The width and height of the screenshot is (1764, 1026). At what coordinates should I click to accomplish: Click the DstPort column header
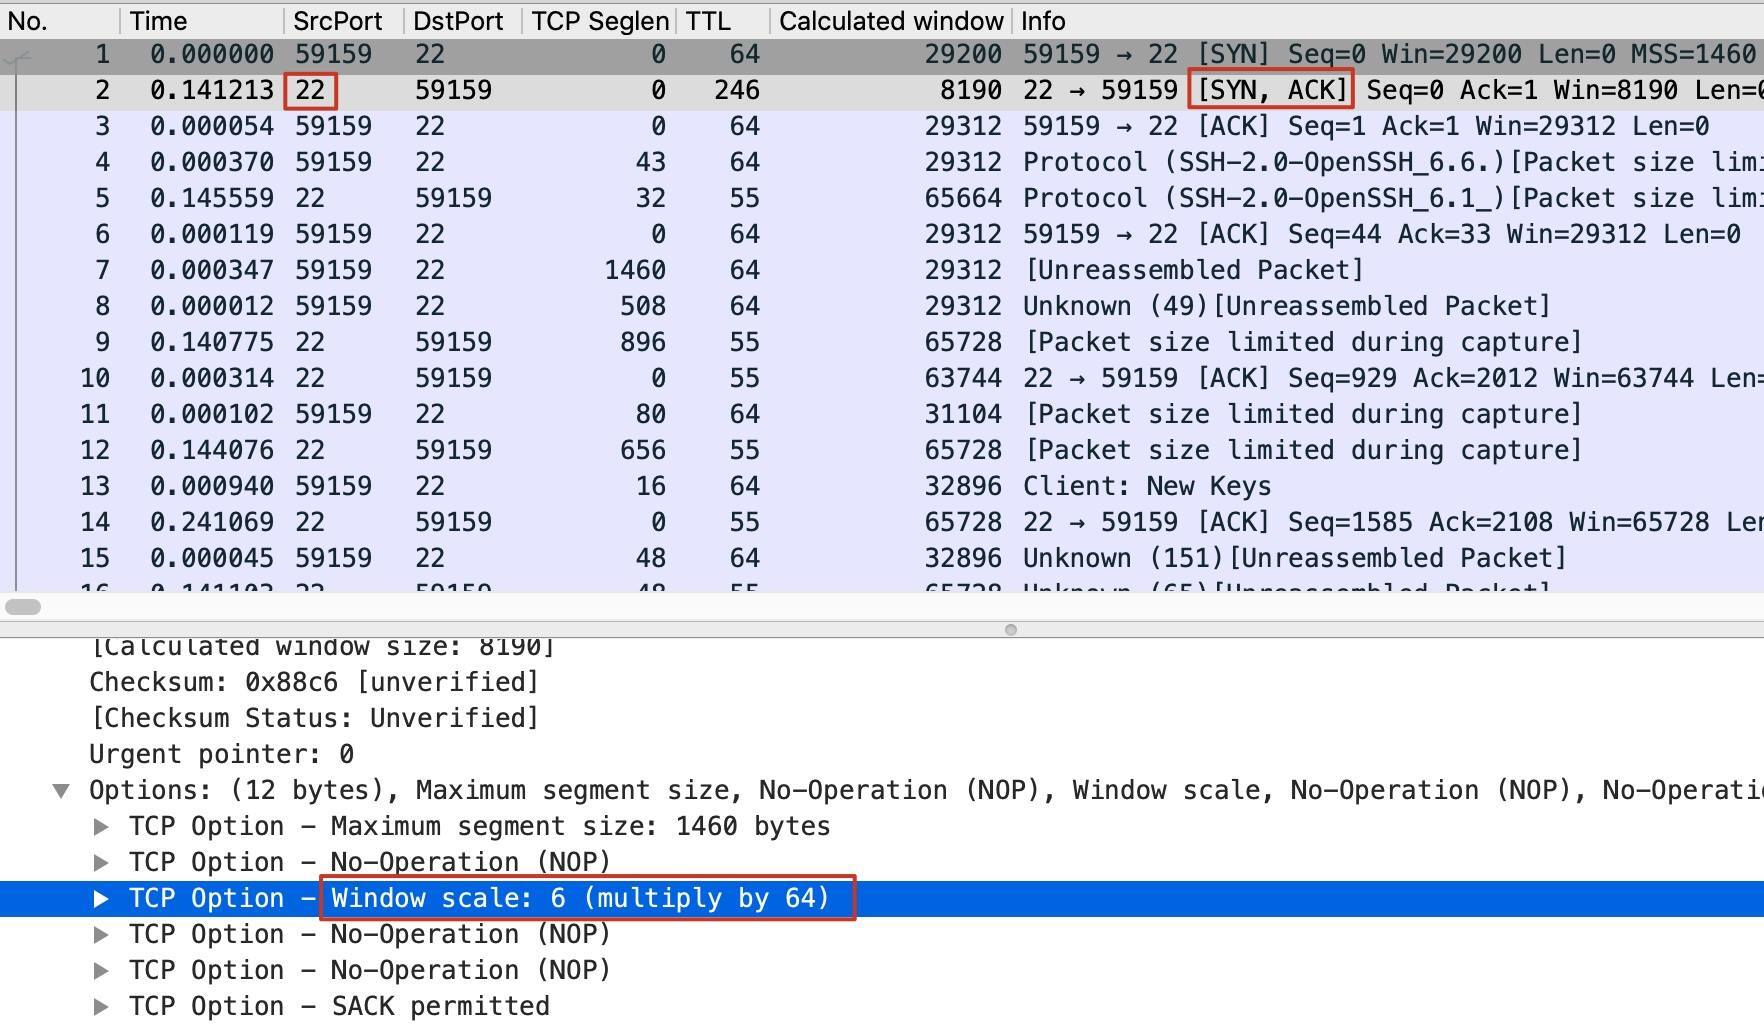458,21
